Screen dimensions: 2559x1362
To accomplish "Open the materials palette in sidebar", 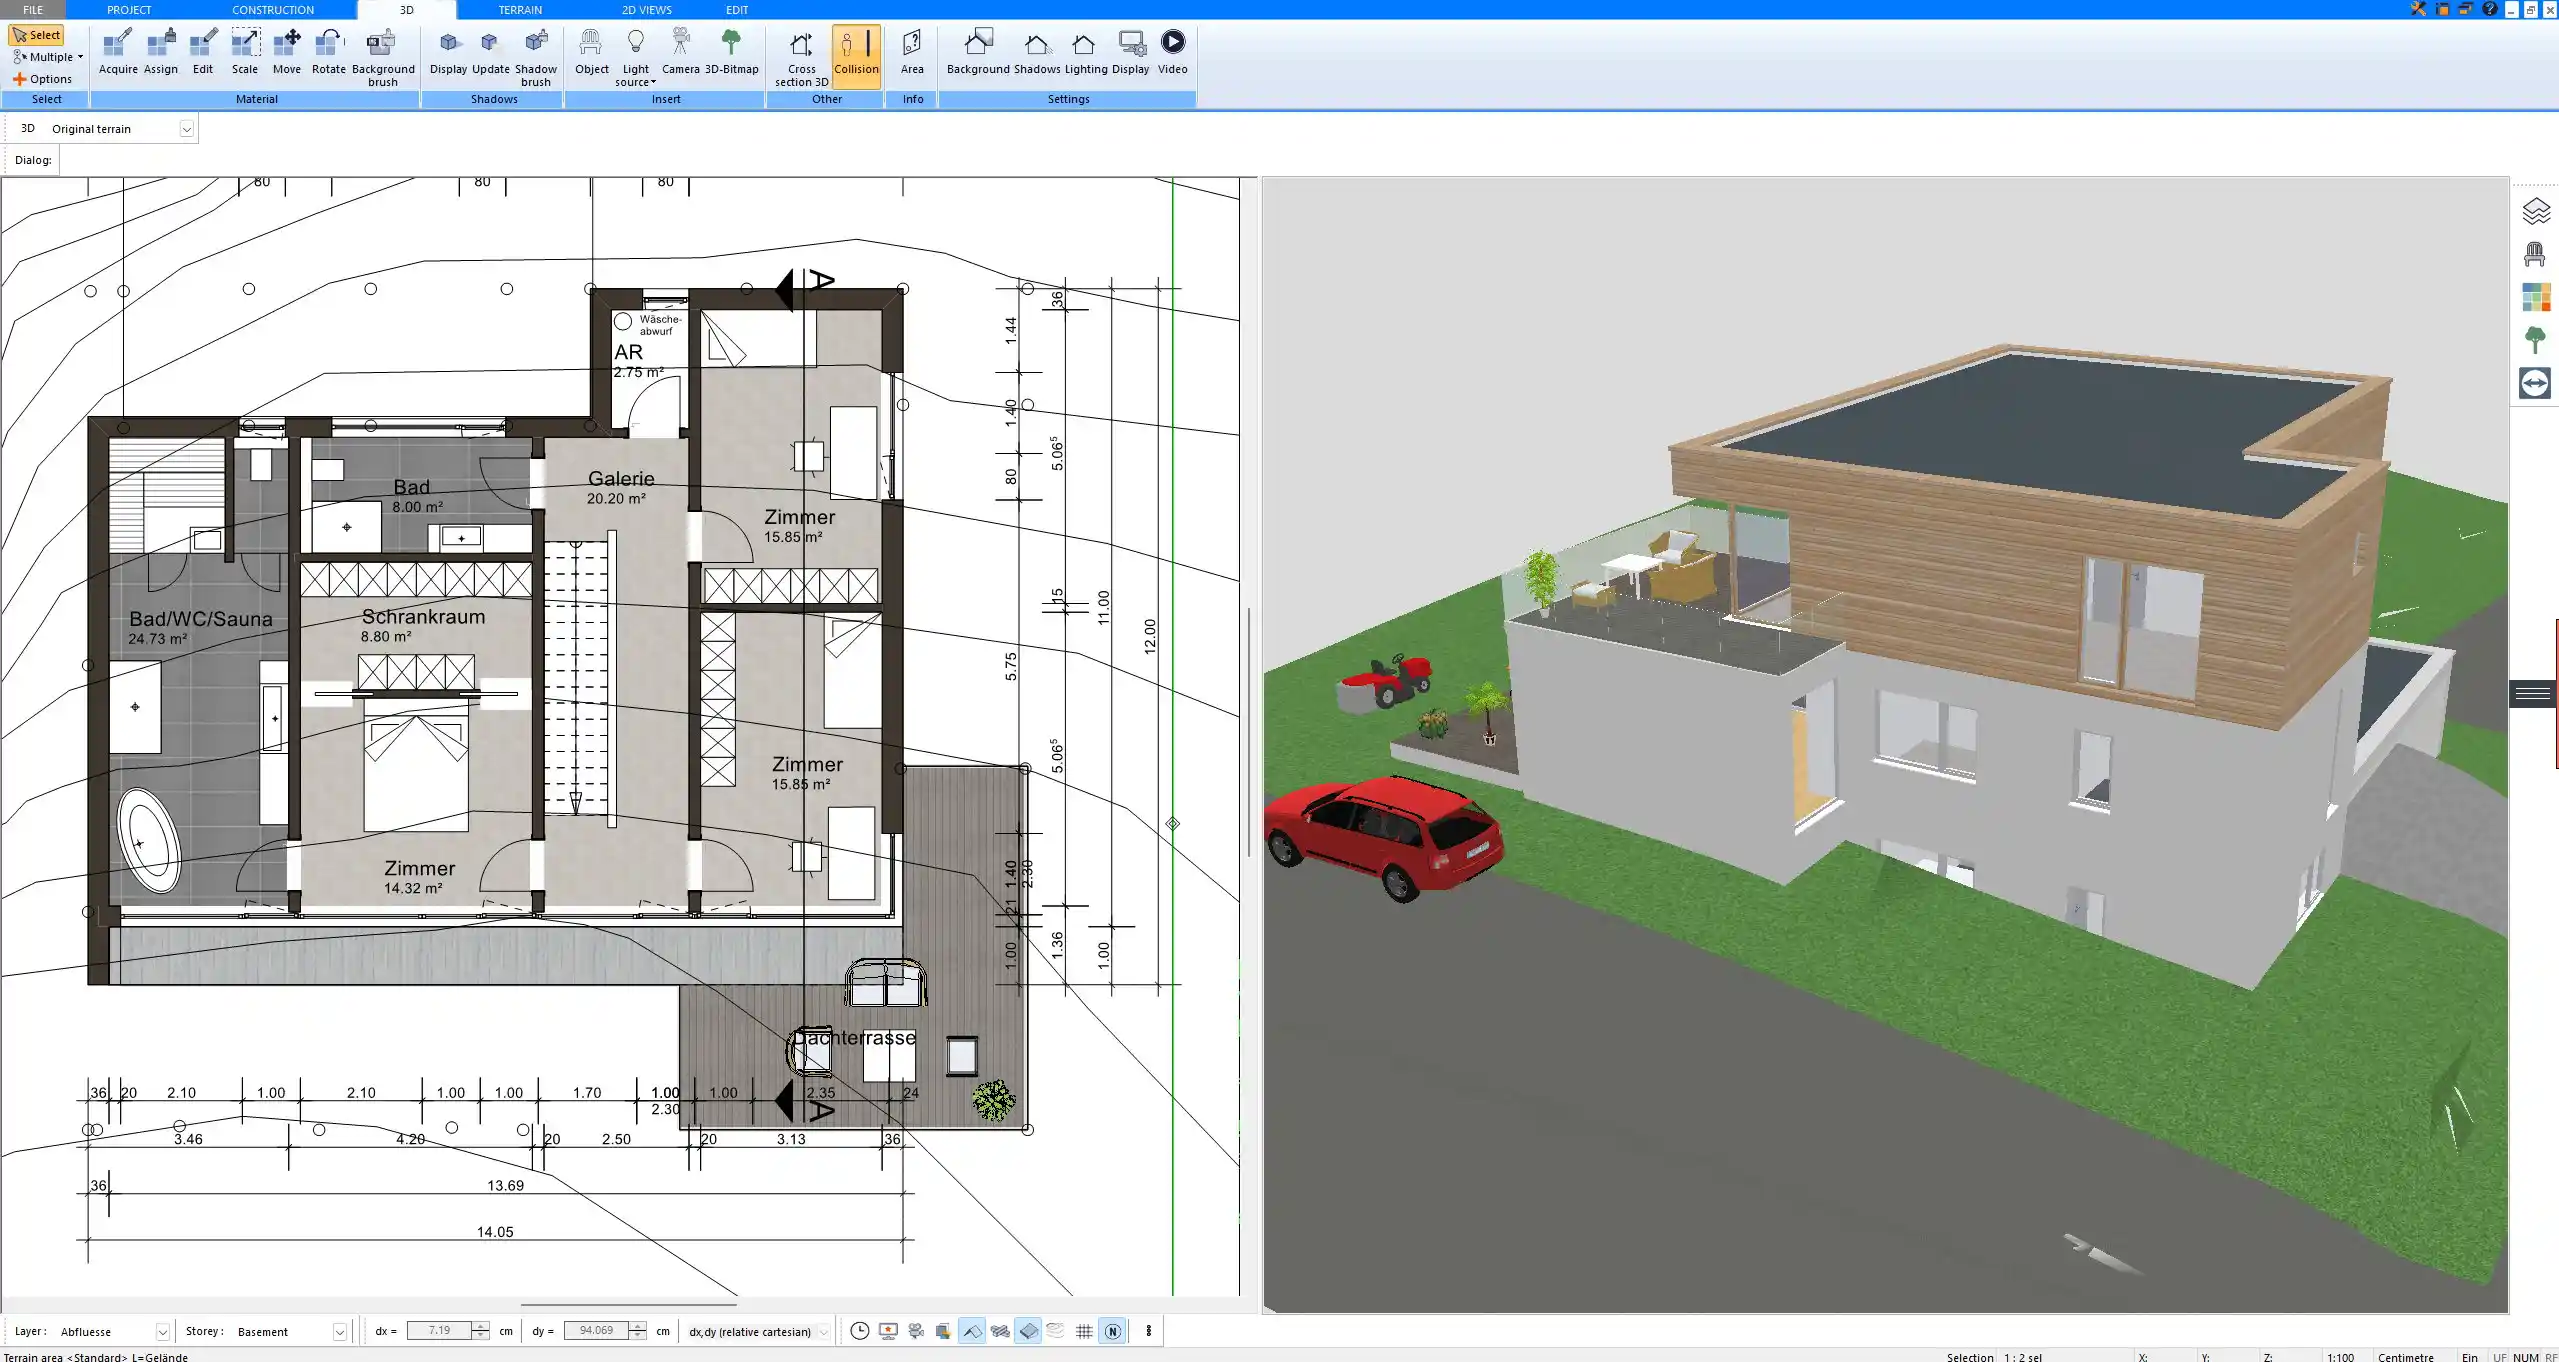I will point(2535,297).
